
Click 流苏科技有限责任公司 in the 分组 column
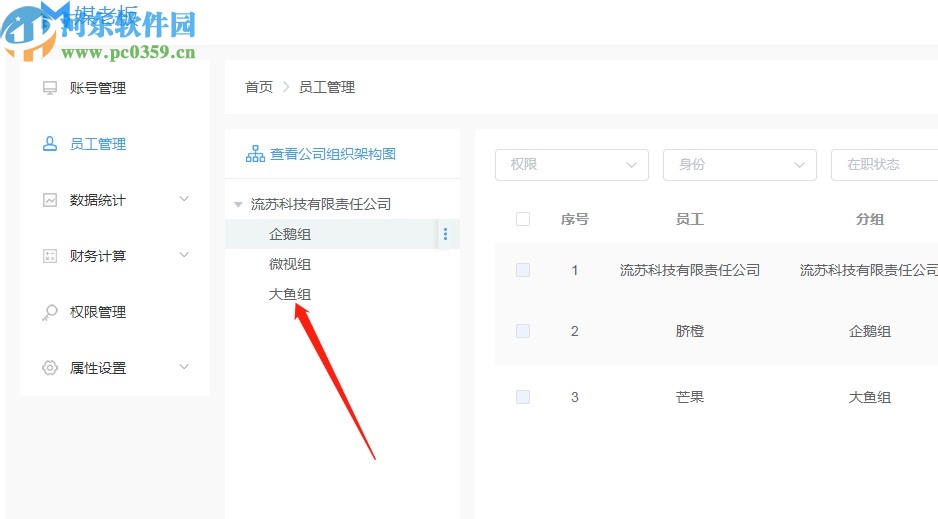tap(869, 270)
